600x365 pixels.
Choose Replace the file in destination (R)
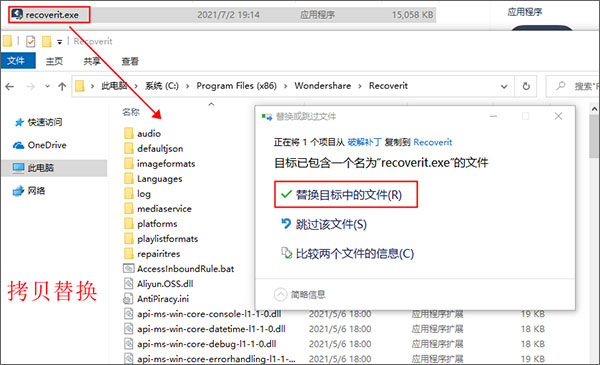(x=346, y=195)
